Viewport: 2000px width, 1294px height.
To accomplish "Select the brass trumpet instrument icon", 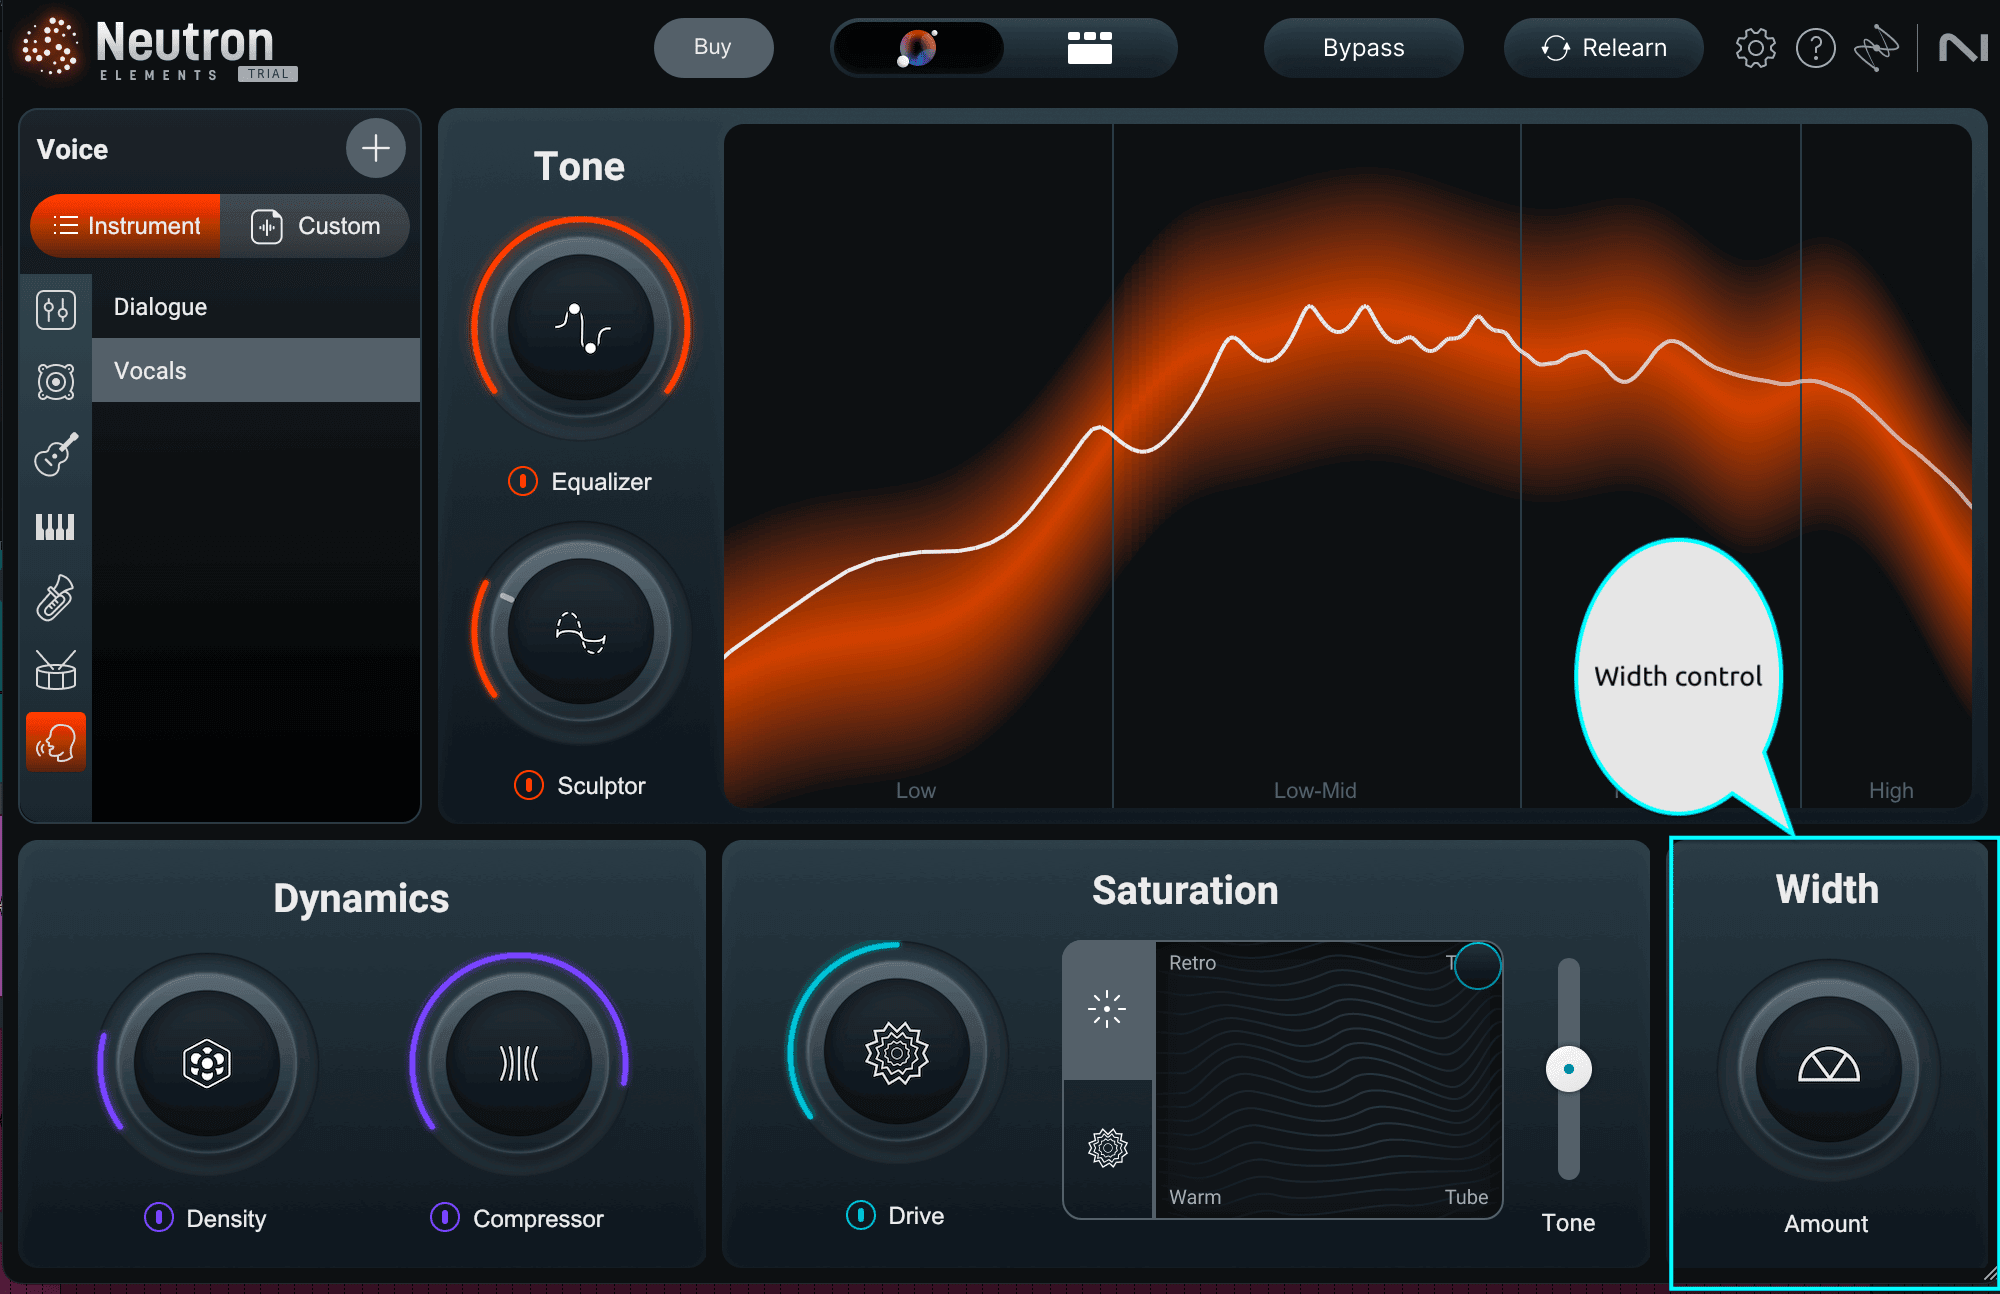I will click(x=56, y=598).
